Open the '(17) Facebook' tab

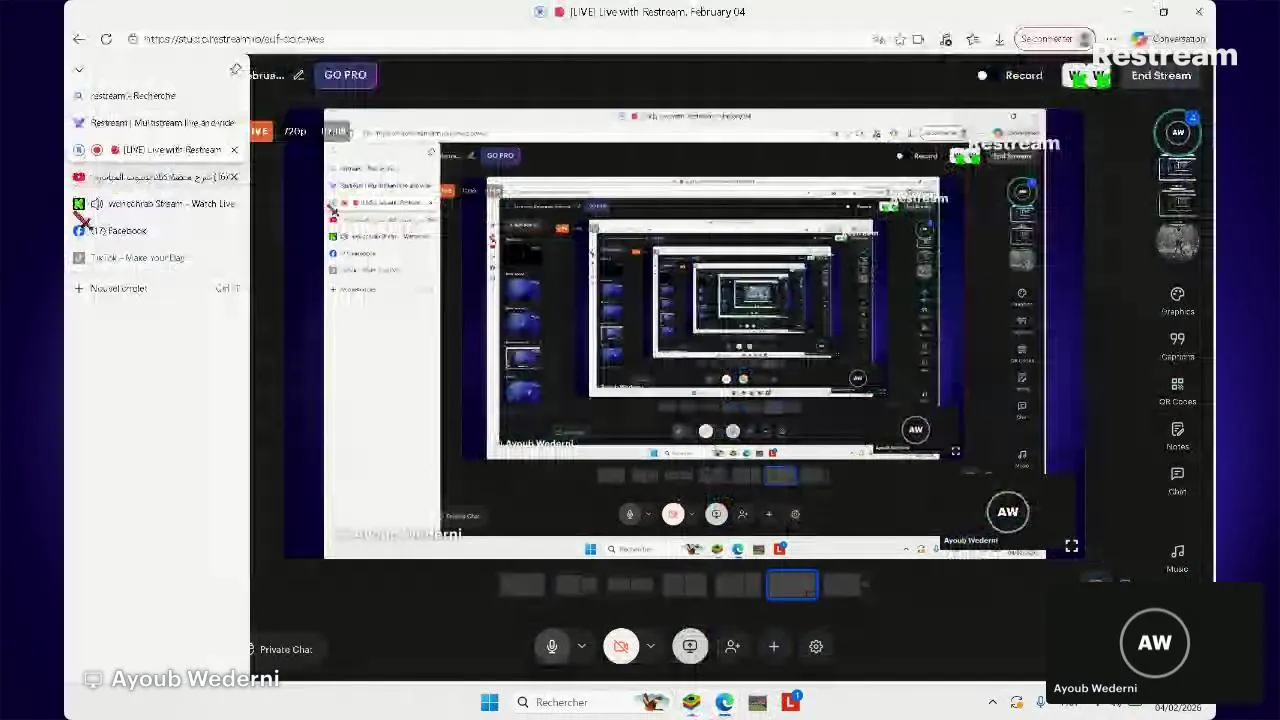click(x=158, y=231)
